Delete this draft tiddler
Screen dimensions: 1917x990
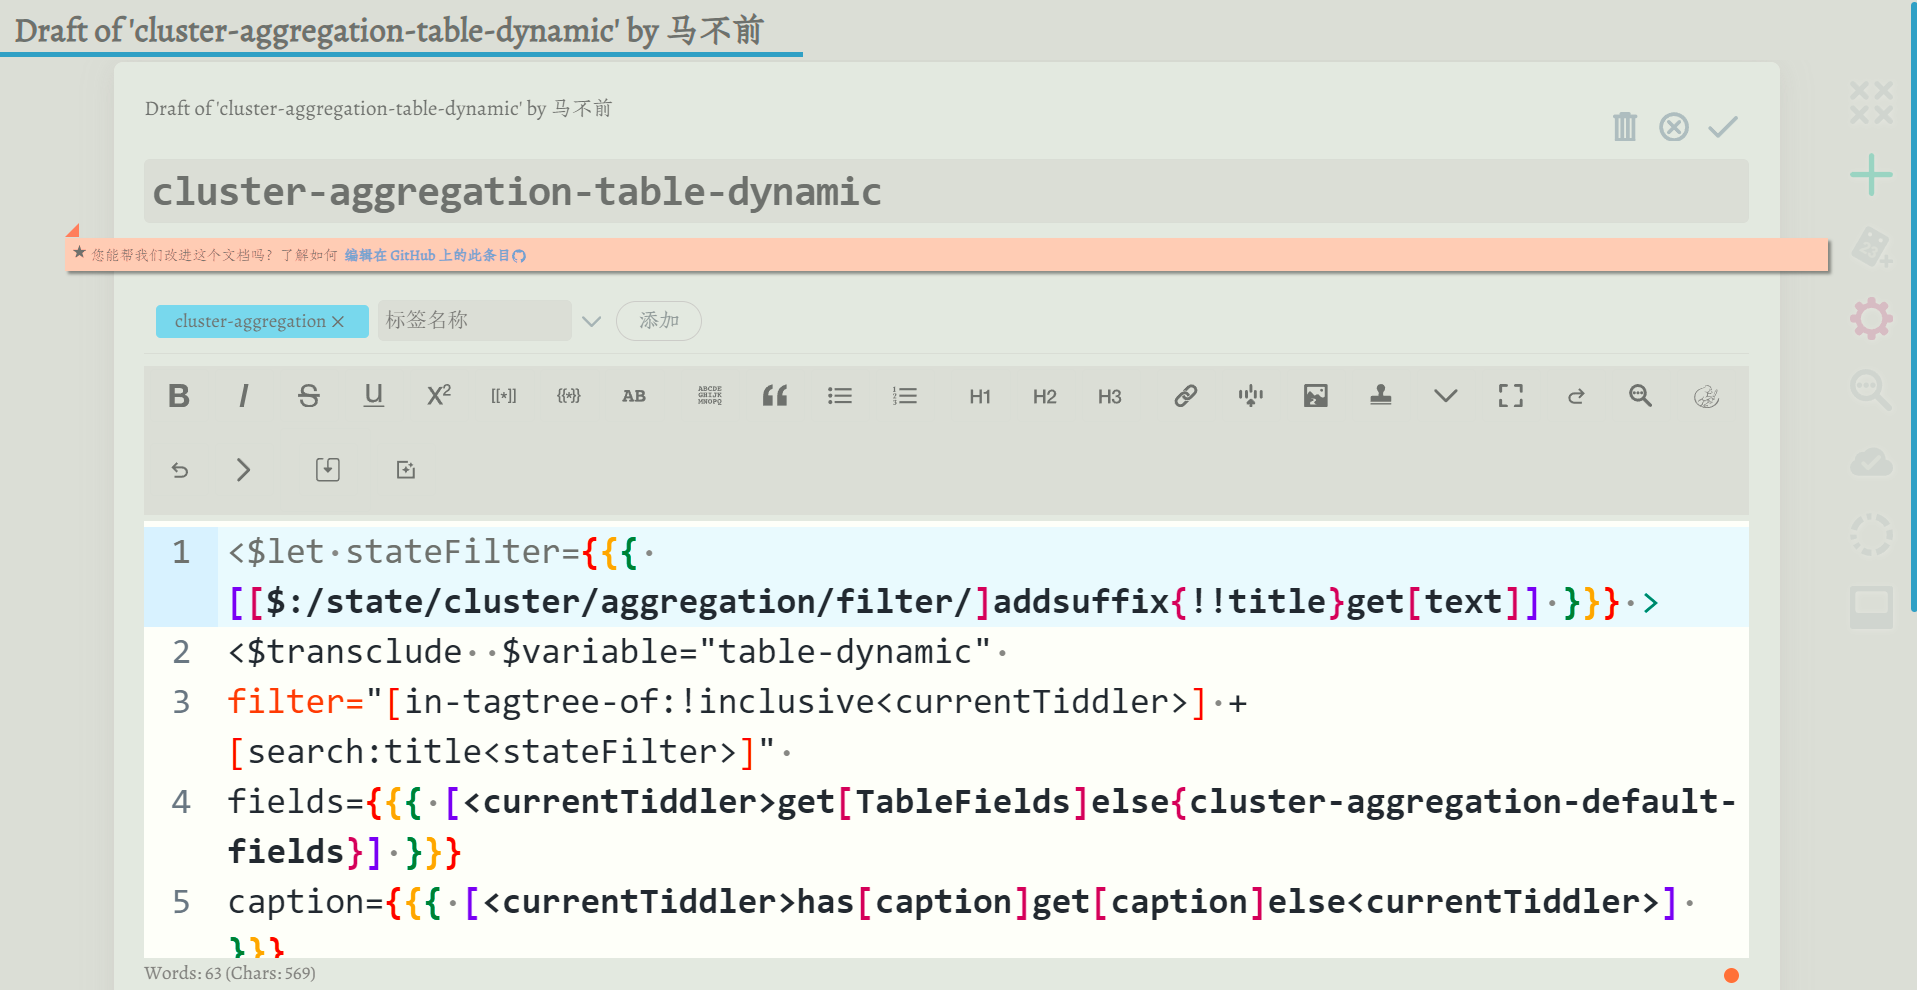pyautogui.click(x=1625, y=127)
